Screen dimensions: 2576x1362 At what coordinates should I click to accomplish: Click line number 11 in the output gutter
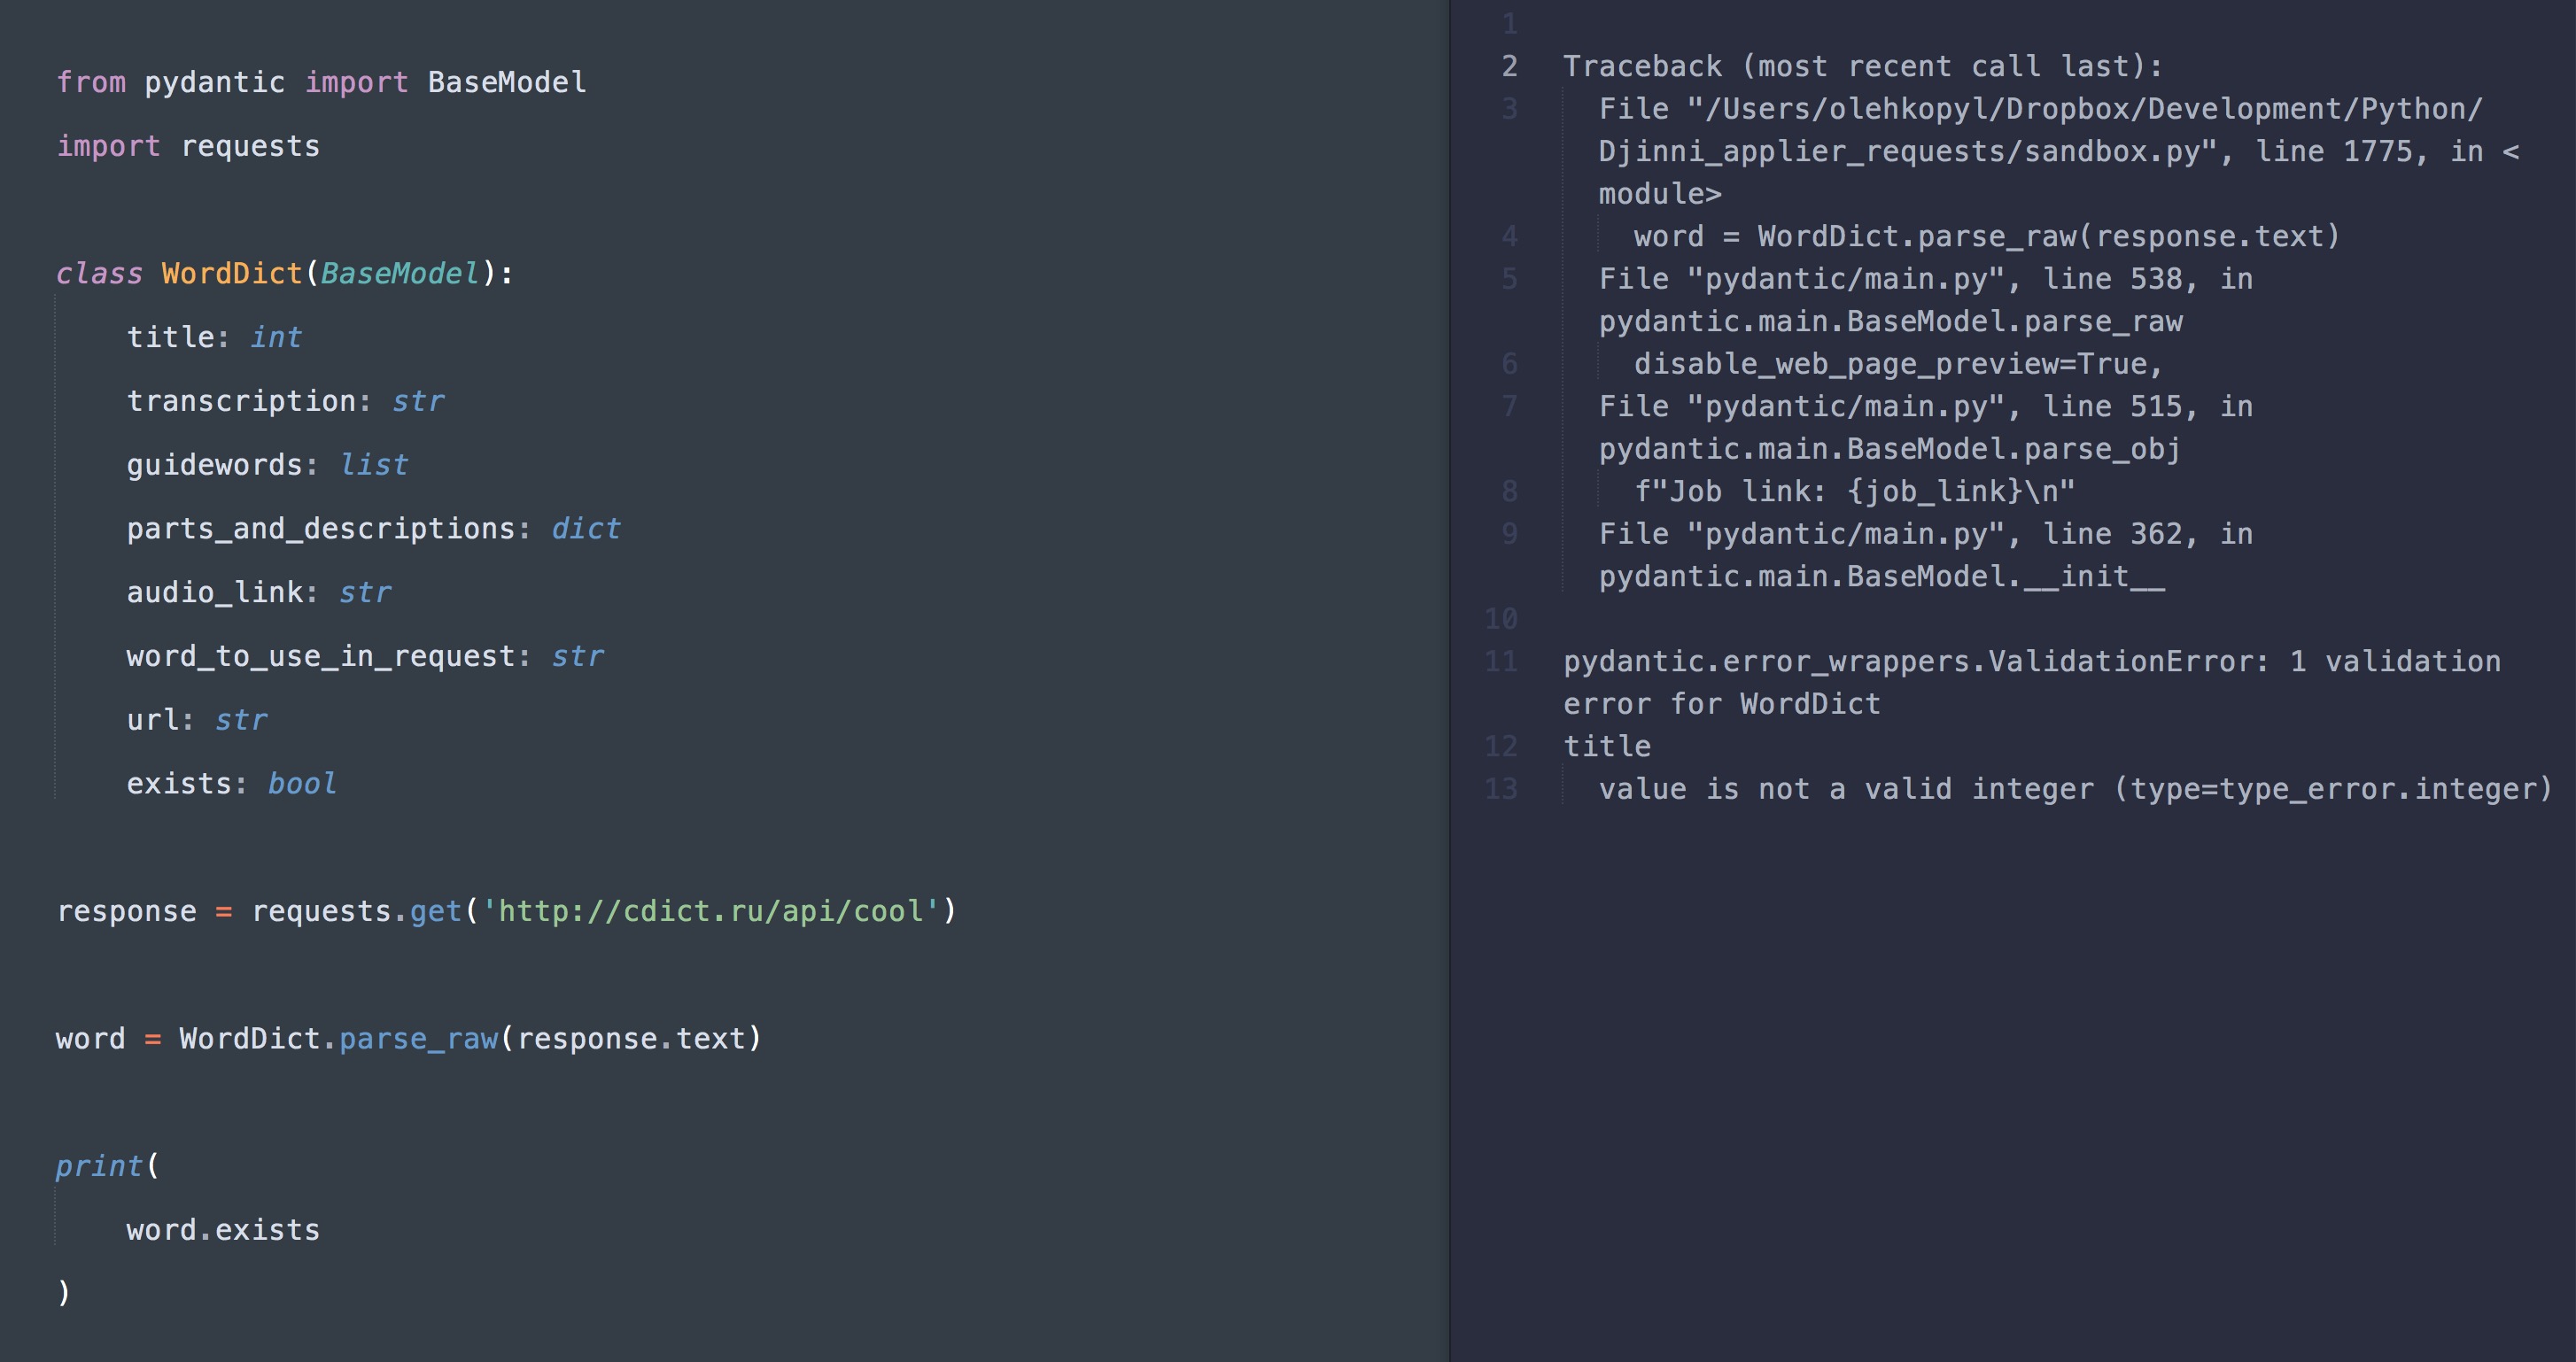1501,661
